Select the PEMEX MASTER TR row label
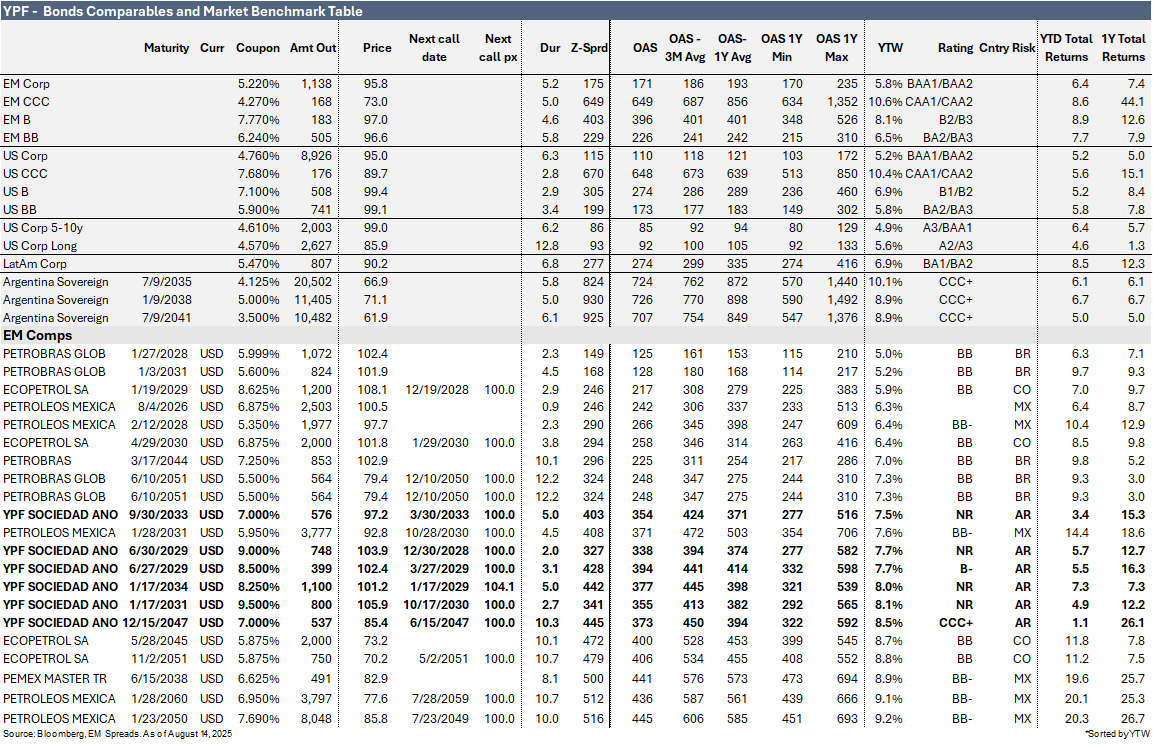The width and height of the screenshot is (1153, 747). 54,679
